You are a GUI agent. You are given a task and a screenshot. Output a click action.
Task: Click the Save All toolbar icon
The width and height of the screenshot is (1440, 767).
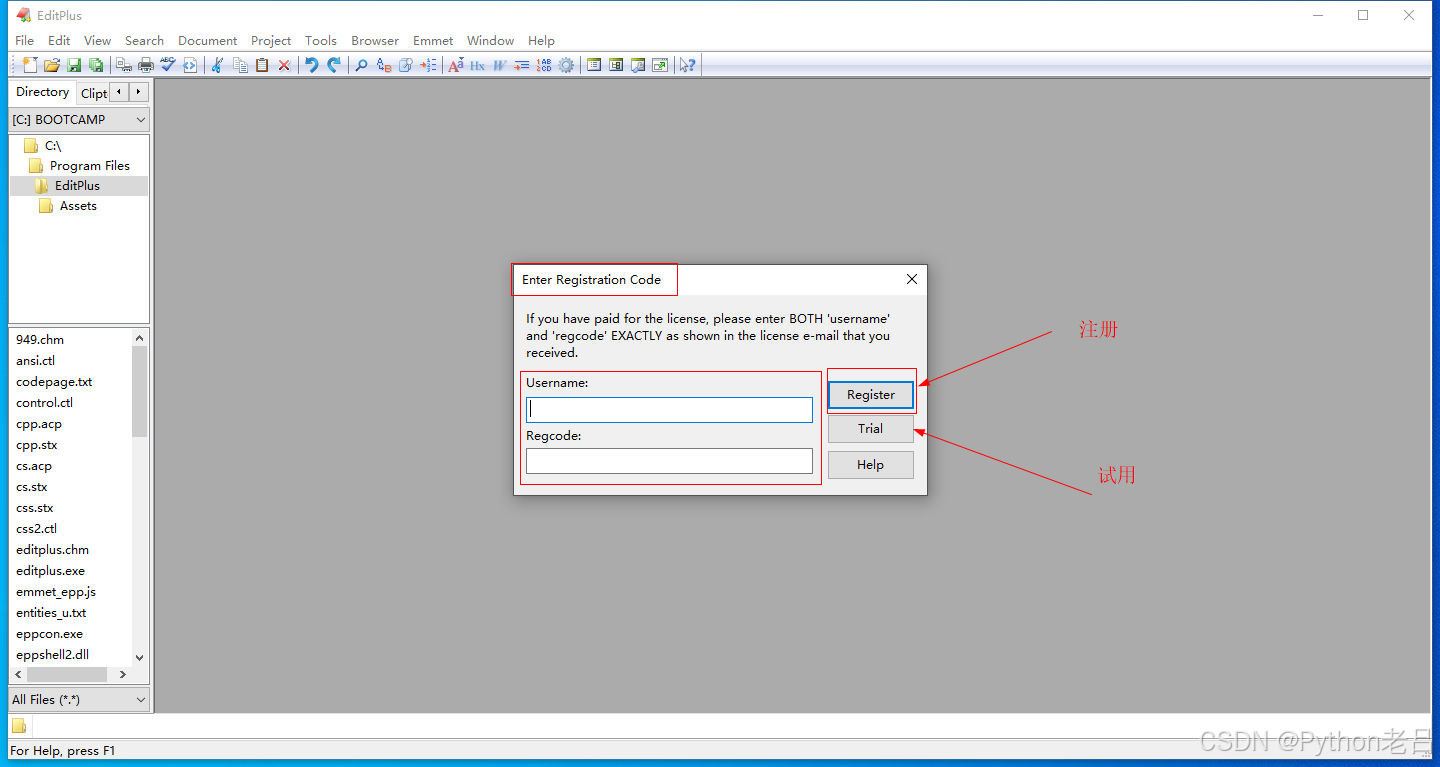[x=96, y=65]
